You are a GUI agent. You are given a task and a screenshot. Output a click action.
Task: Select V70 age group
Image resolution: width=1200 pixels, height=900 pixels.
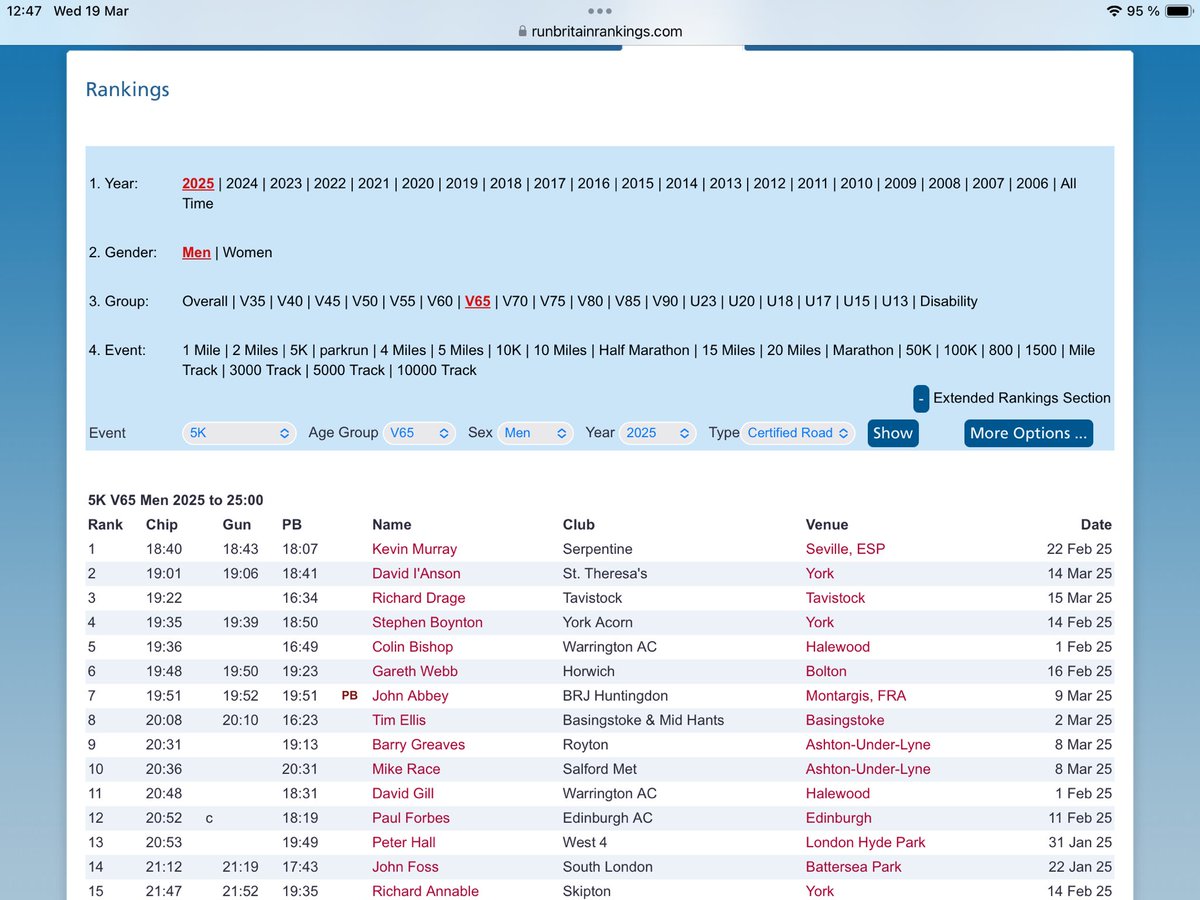point(515,301)
